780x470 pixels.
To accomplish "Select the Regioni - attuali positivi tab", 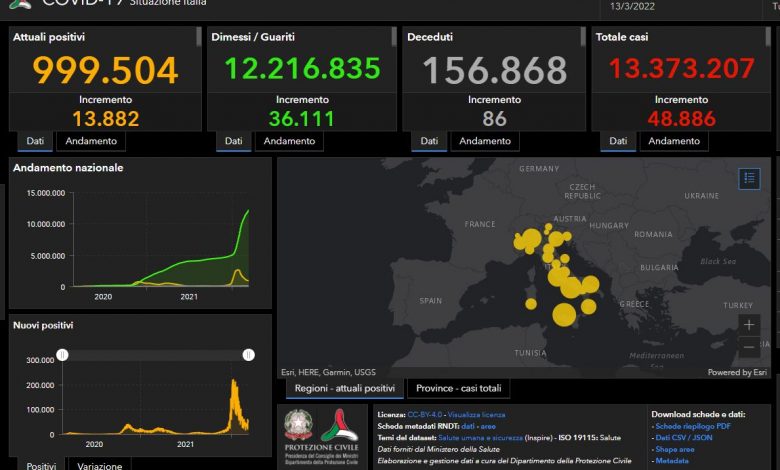I will tap(344, 388).
